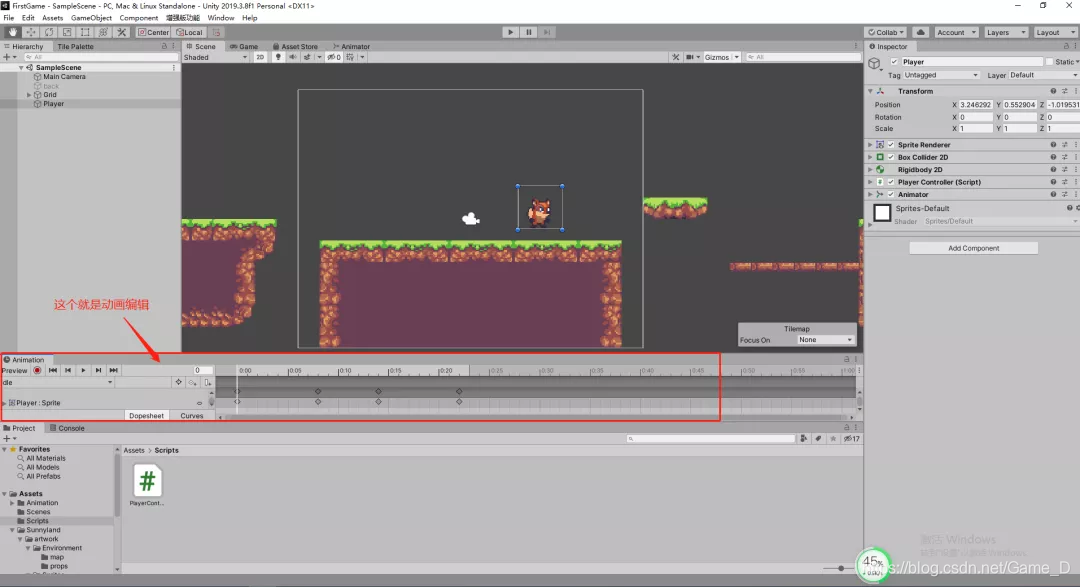The height and width of the screenshot is (587, 1080).
Task: Click the Play button in toolbar
Action: 510,32
